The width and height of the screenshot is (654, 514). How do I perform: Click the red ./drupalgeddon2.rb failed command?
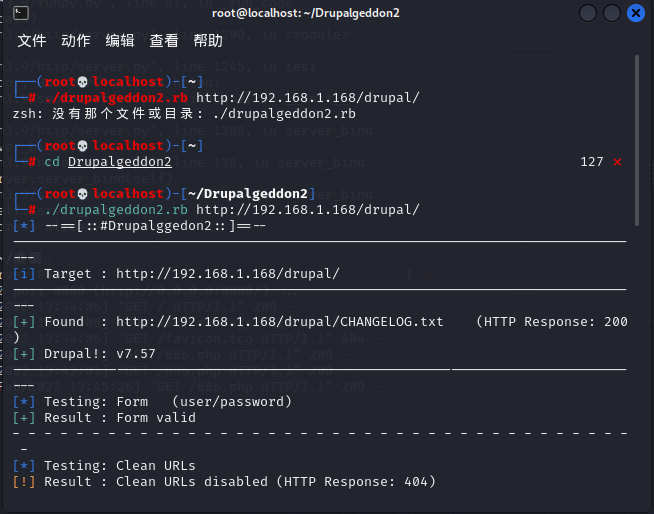click(116, 98)
